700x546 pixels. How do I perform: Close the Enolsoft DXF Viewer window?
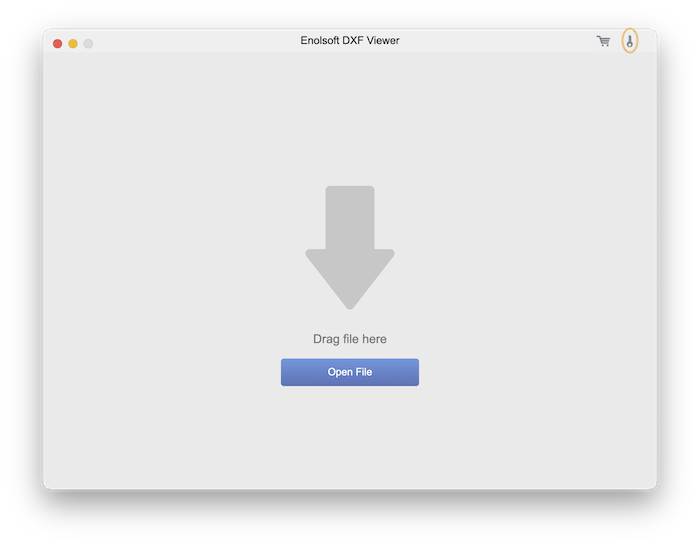tap(58, 43)
